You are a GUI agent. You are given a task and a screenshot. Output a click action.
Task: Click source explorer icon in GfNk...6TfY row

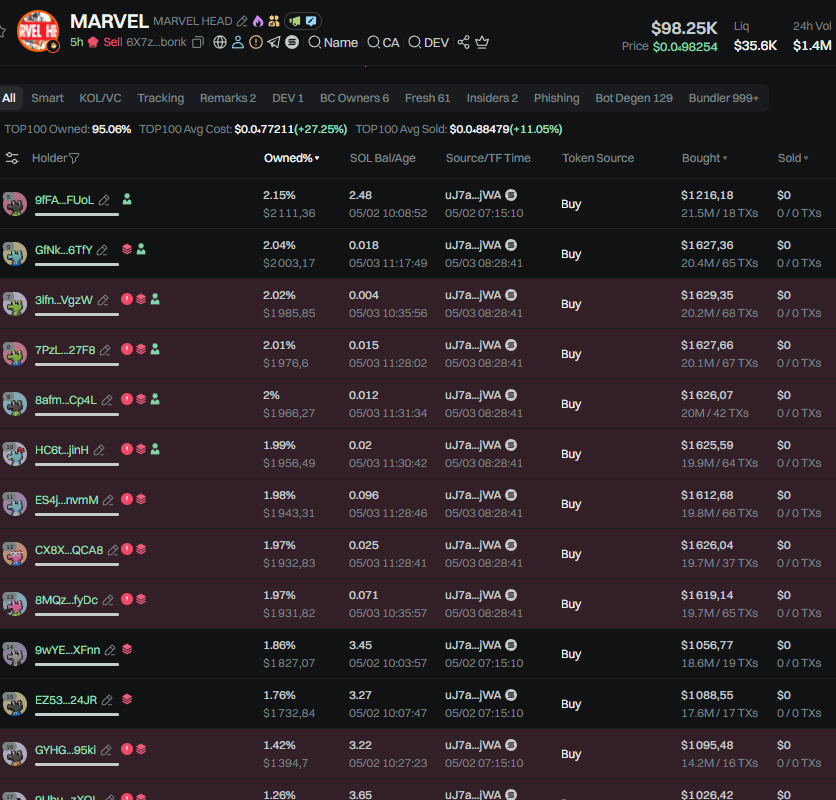click(x=511, y=245)
